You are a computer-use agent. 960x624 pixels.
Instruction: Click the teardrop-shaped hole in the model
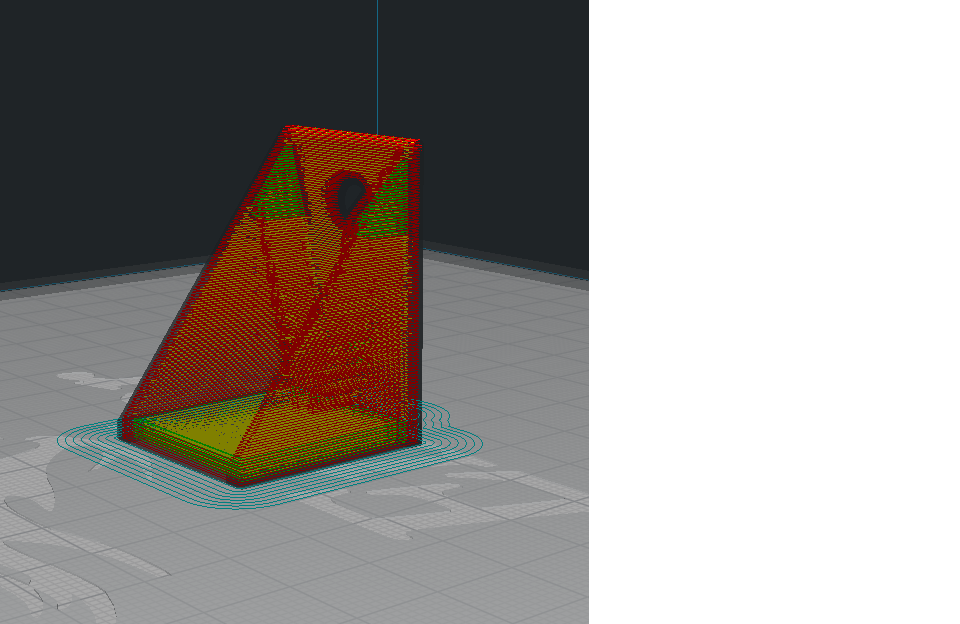coord(348,196)
